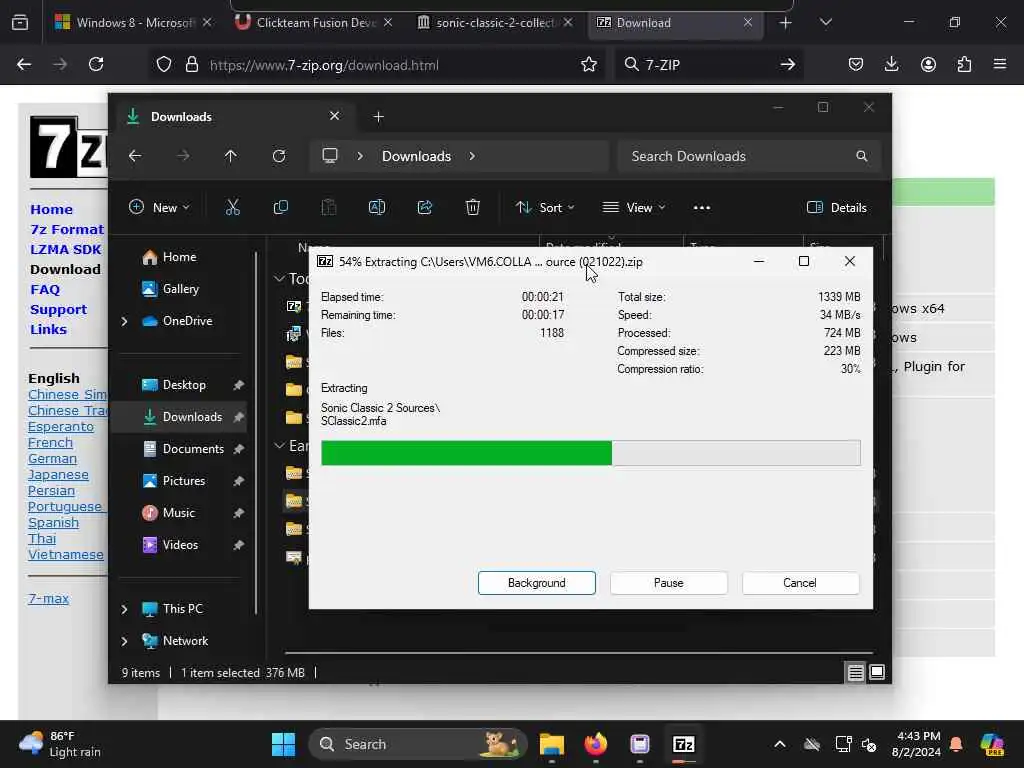Viewport: 1024px width, 768px height.
Task: Open a new Firefox tab
Action: tap(786, 23)
